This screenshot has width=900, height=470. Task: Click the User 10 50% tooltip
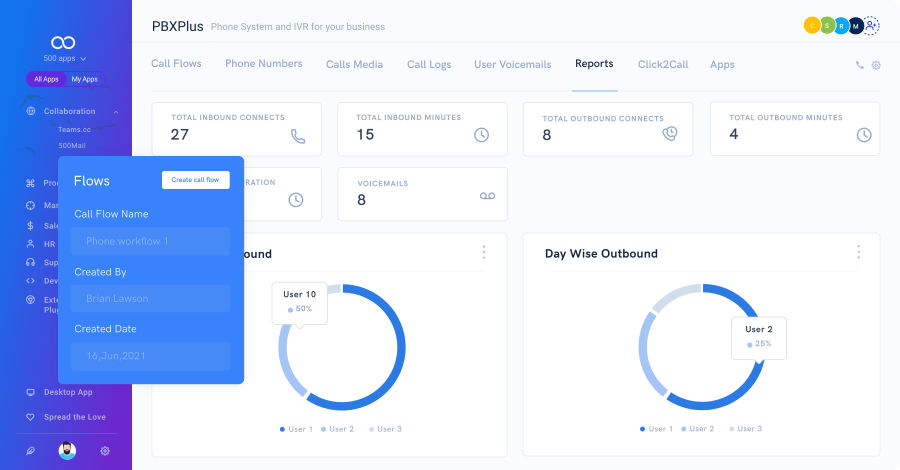click(x=300, y=303)
